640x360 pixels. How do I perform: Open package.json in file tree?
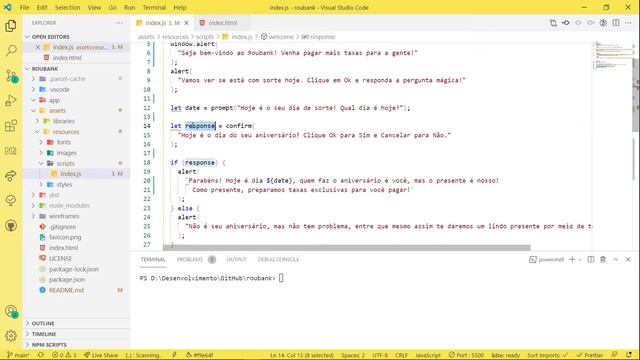[x=67, y=280]
